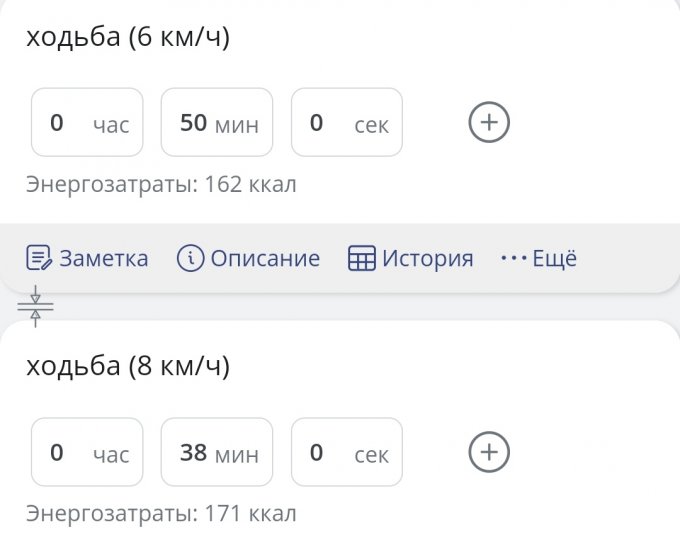Click the ходьба (8 км/ч) title
680x542 pixels.
pos(128,366)
